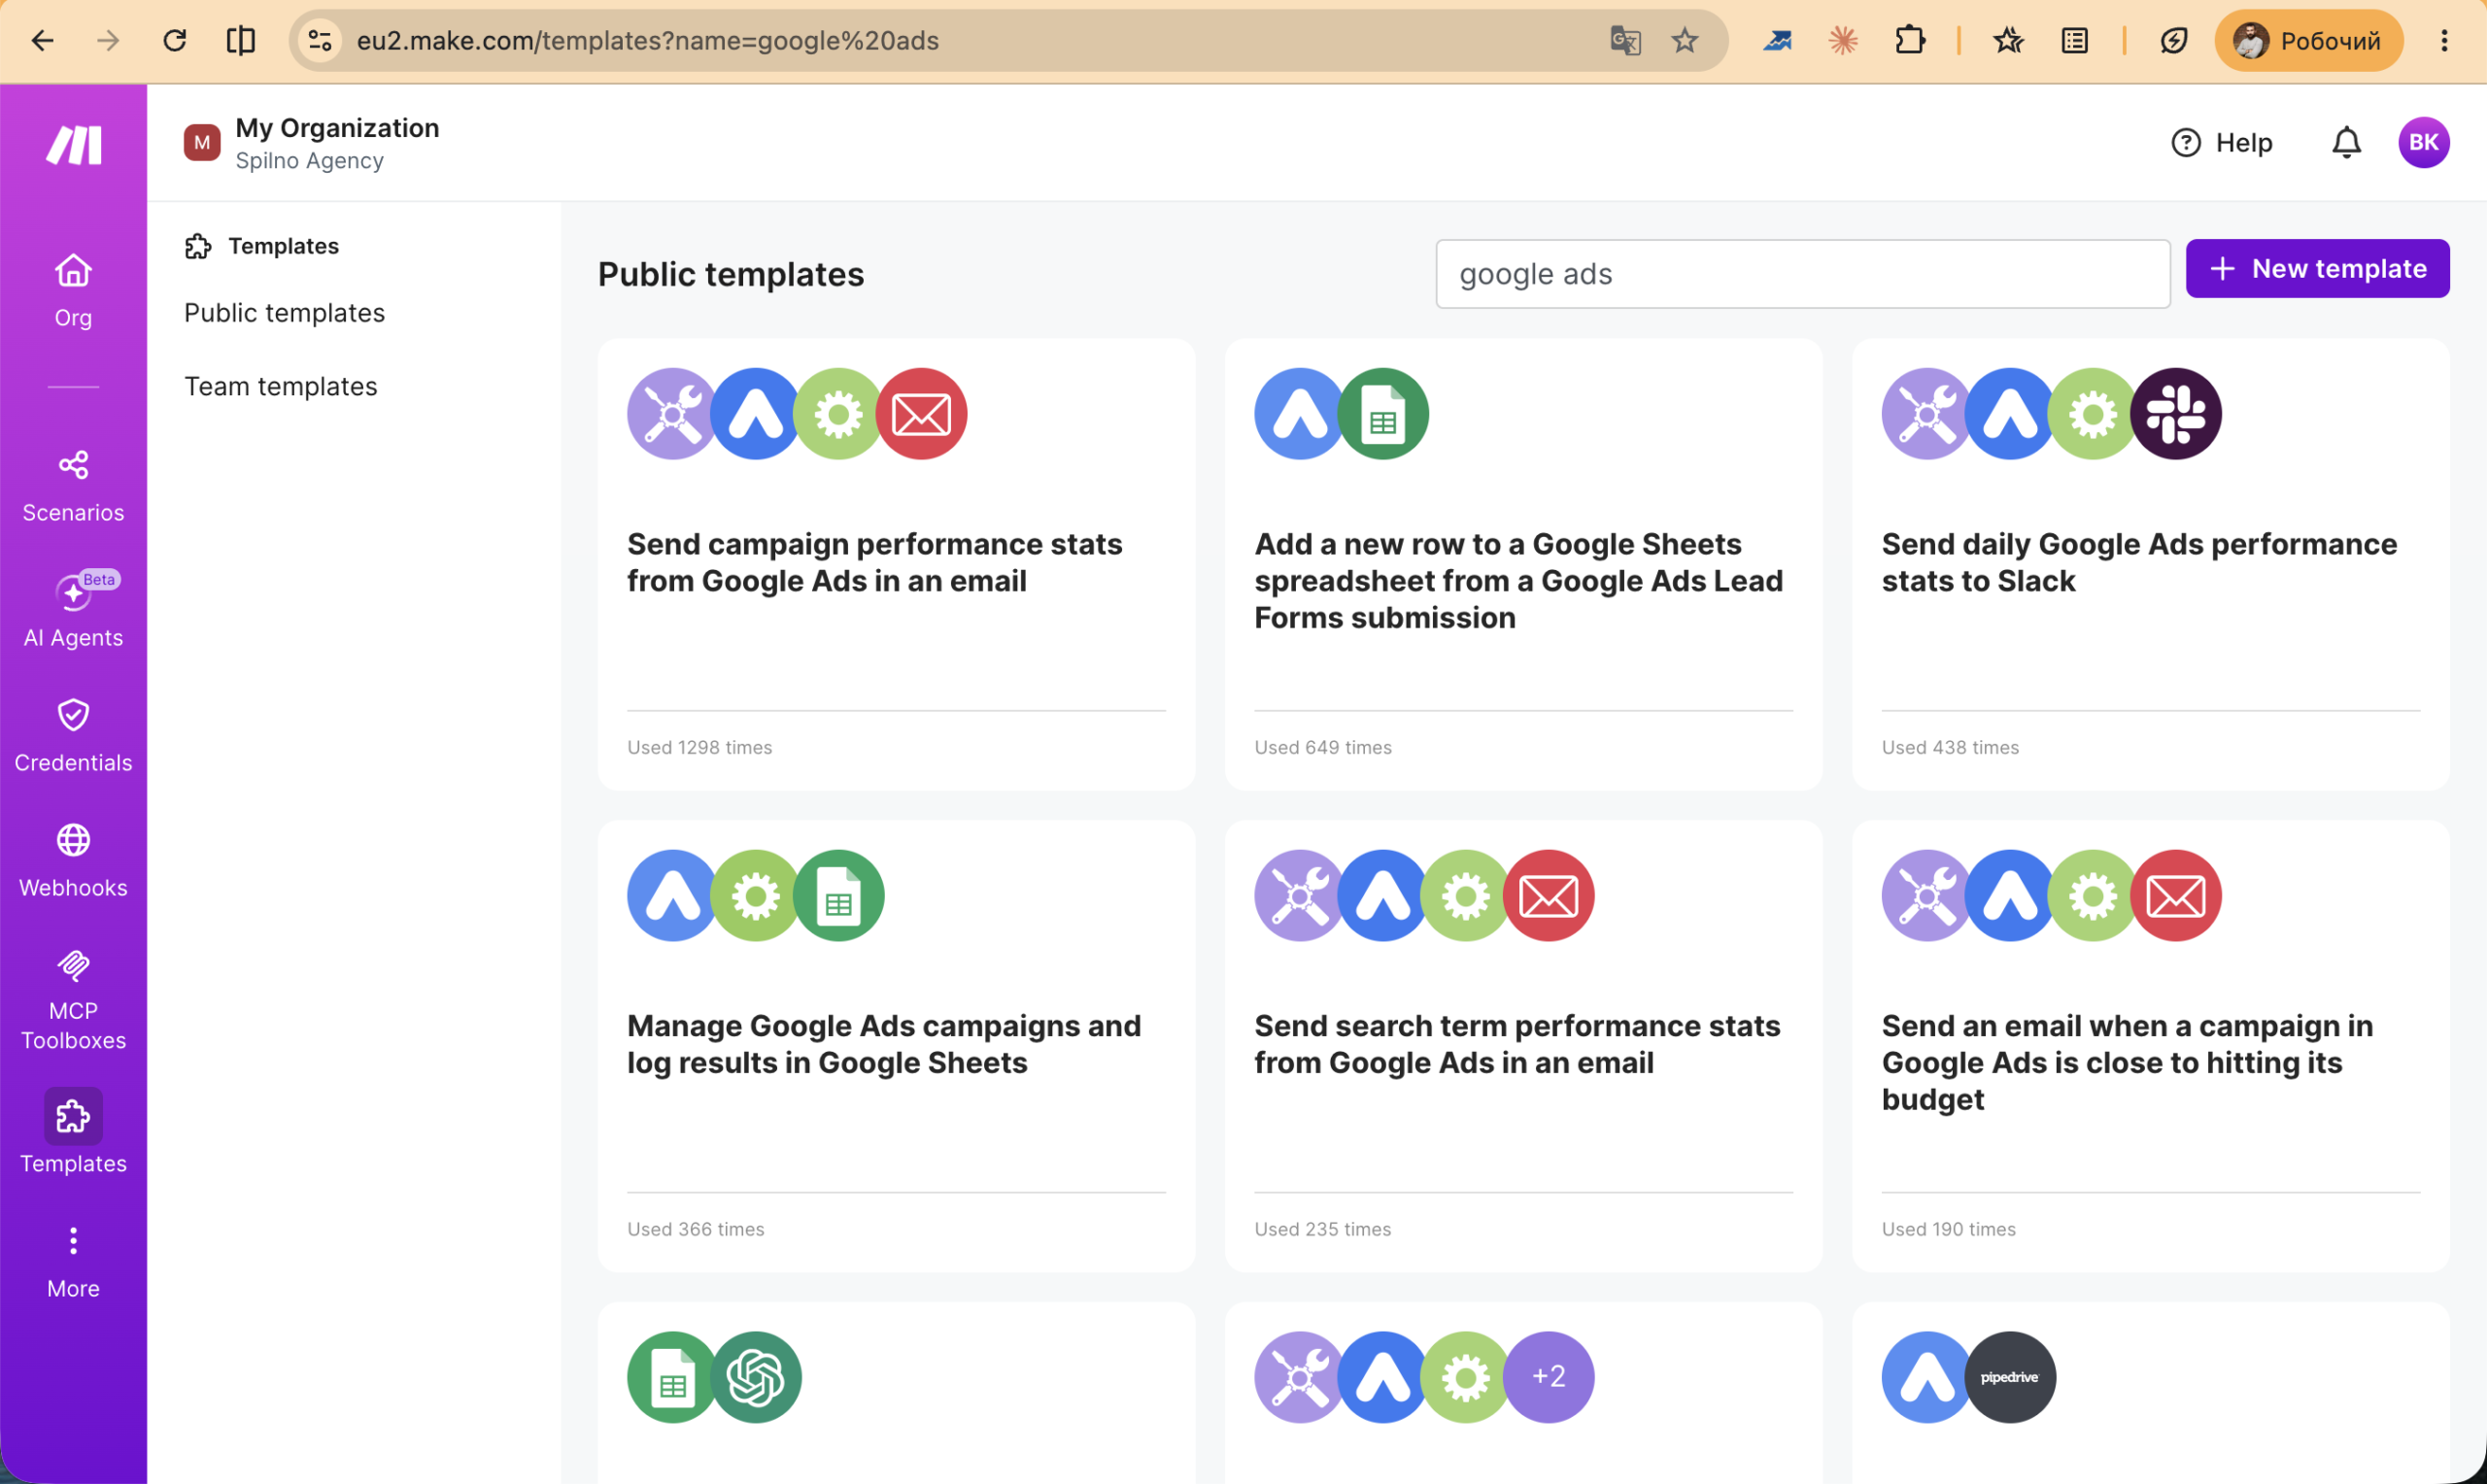Open Team templates in the side menu
2487x1484 pixels.
pos(281,386)
